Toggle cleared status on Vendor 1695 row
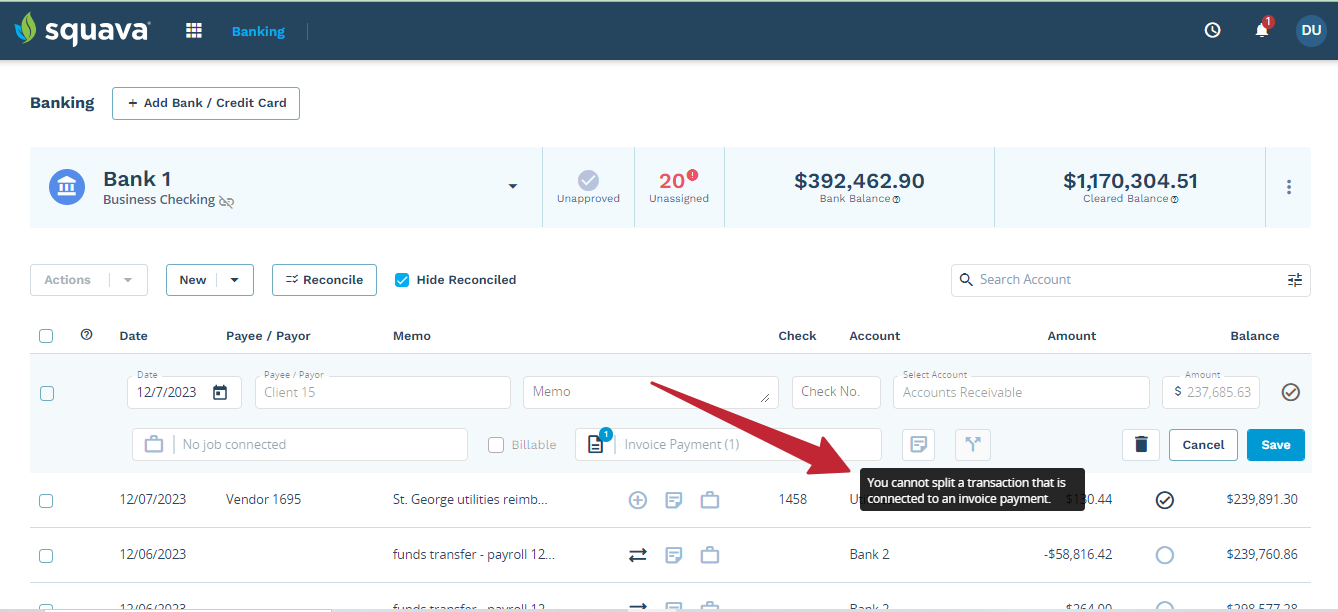1338x612 pixels. click(x=1165, y=500)
